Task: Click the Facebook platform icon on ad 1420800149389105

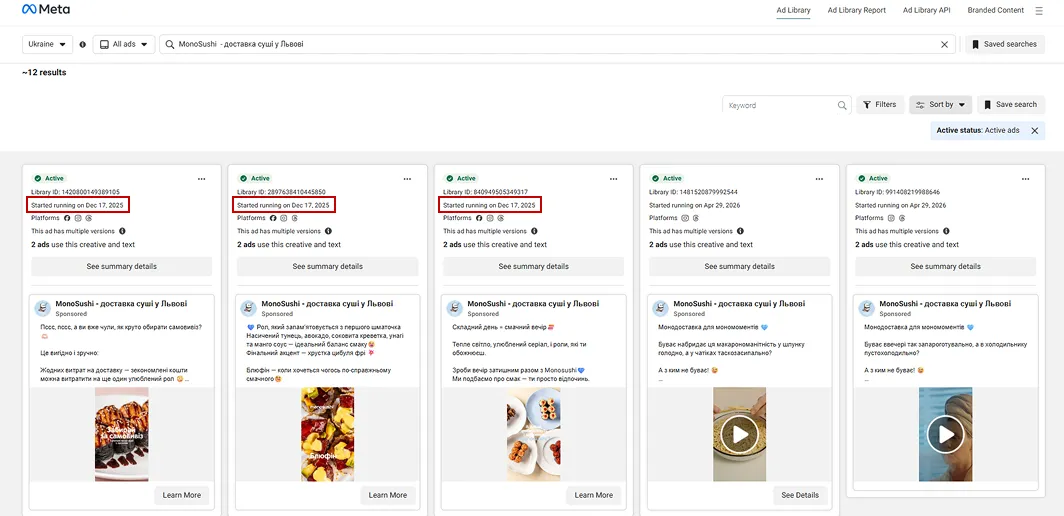Action: pos(67,218)
